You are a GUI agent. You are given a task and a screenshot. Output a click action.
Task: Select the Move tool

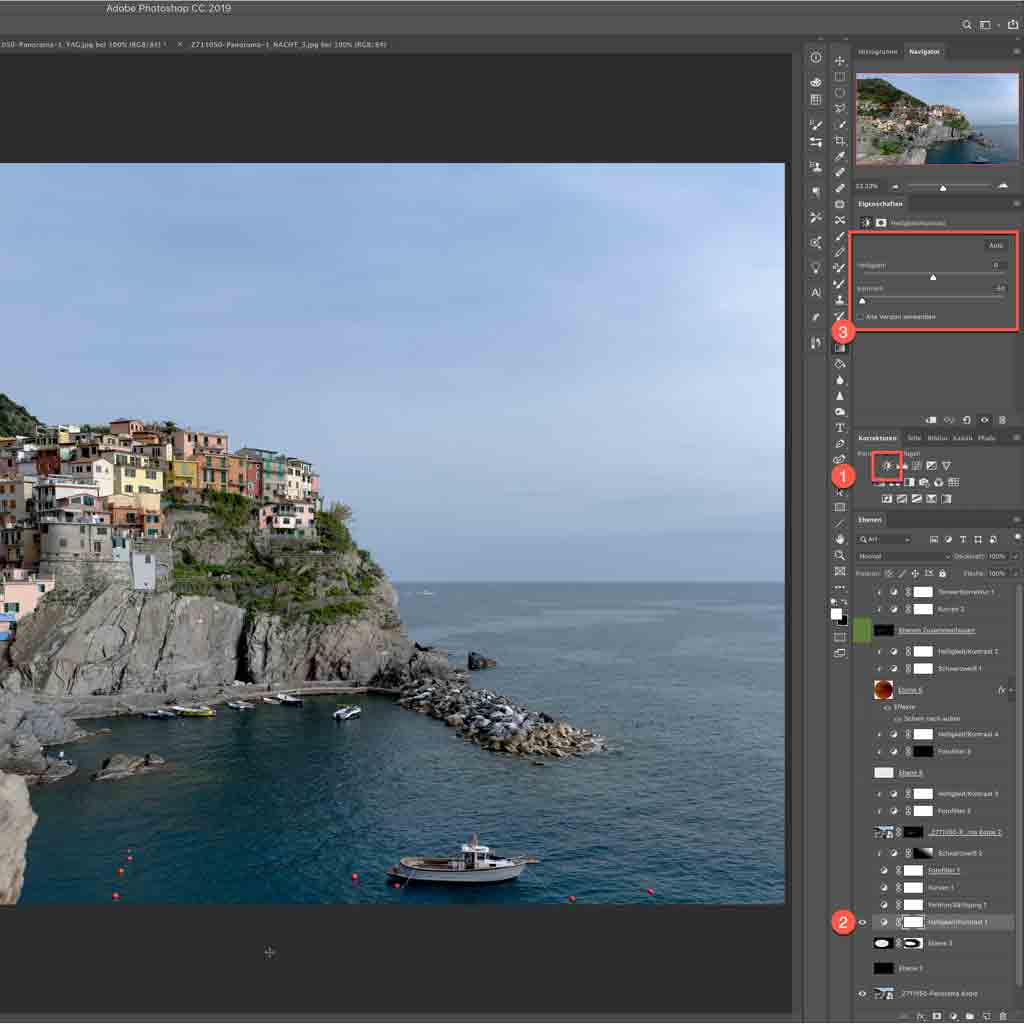(x=840, y=60)
